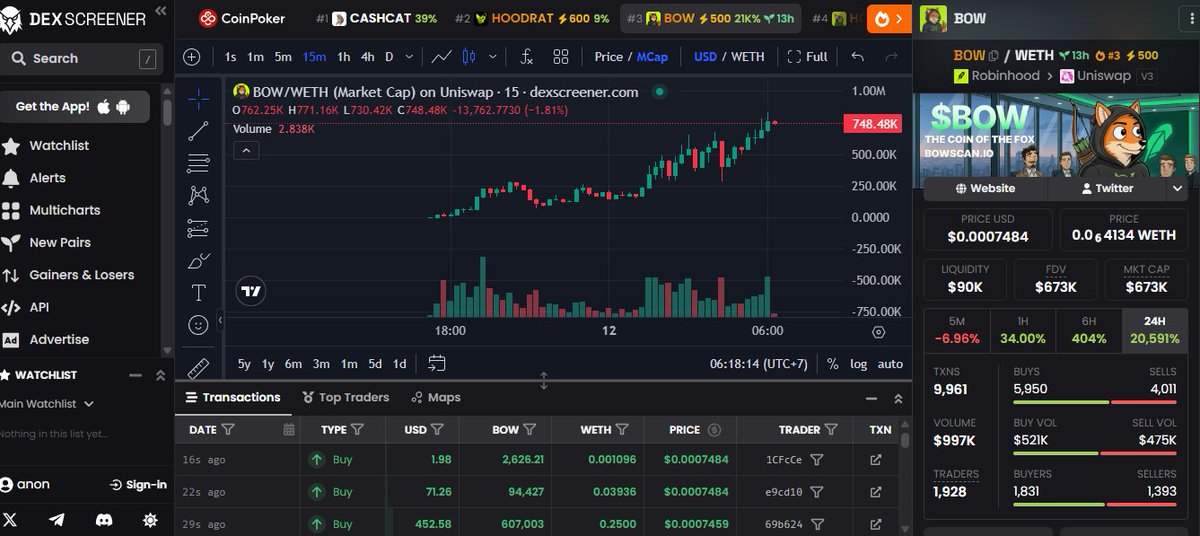The height and width of the screenshot is (536, 1200).
Task: Select the 1H stats tab
Action: pyautogui.click(x=1022, y=330)
